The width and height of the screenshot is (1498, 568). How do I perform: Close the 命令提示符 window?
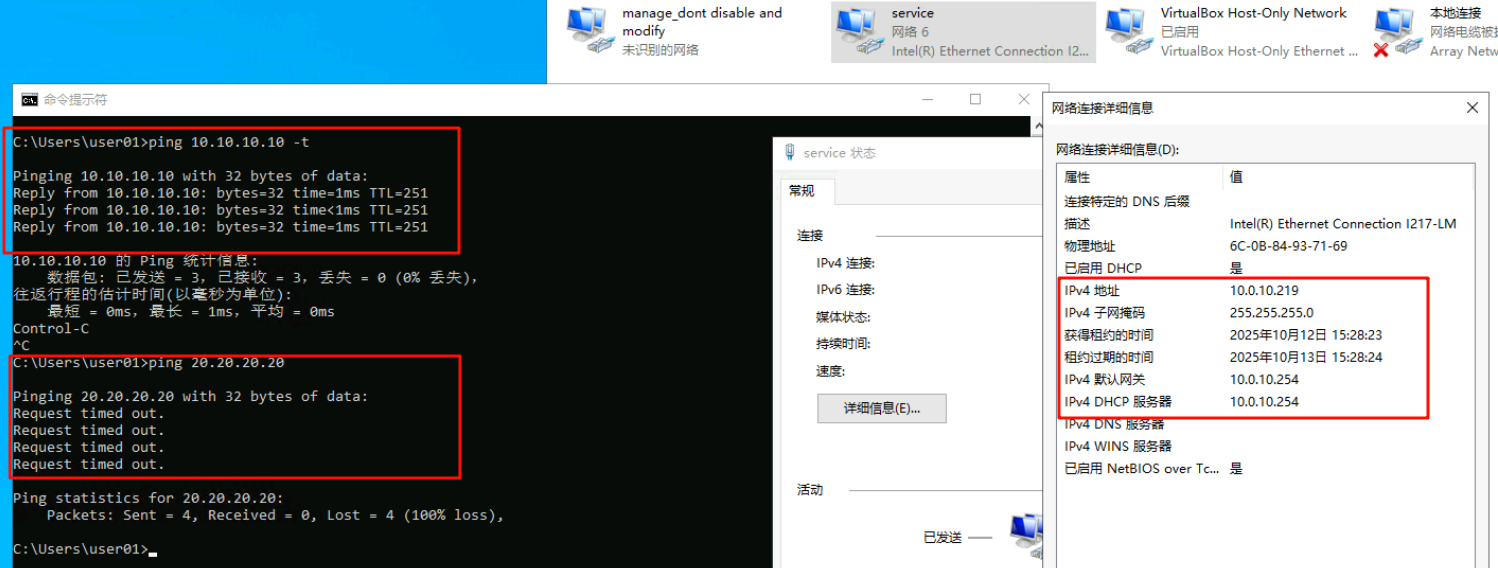click(x=1023, y=99)
